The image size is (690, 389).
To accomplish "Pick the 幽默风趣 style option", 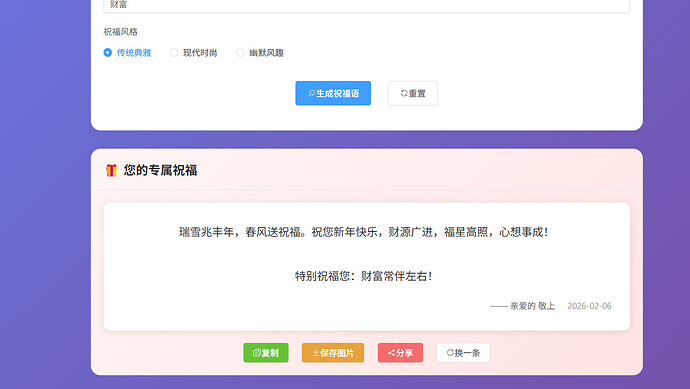I will click(x=260, y=53).
